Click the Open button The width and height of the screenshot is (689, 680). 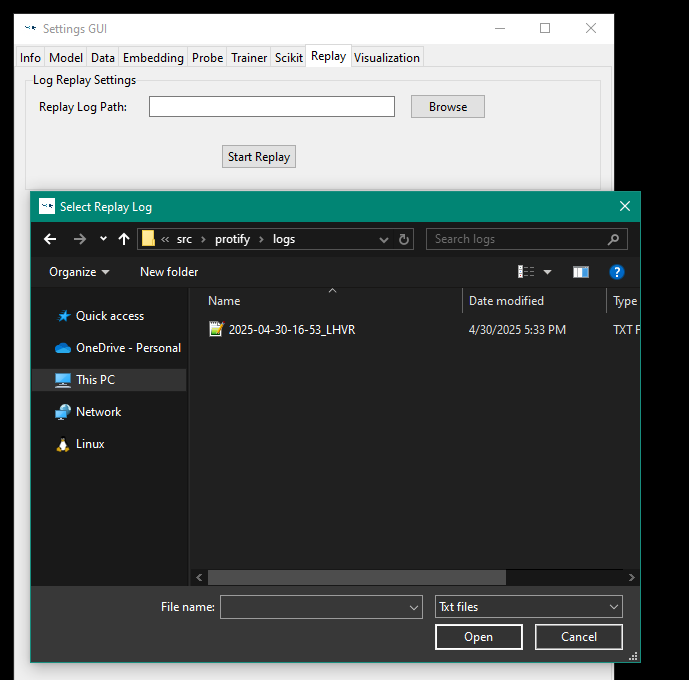pyautogui.click(x=478, y=637)
